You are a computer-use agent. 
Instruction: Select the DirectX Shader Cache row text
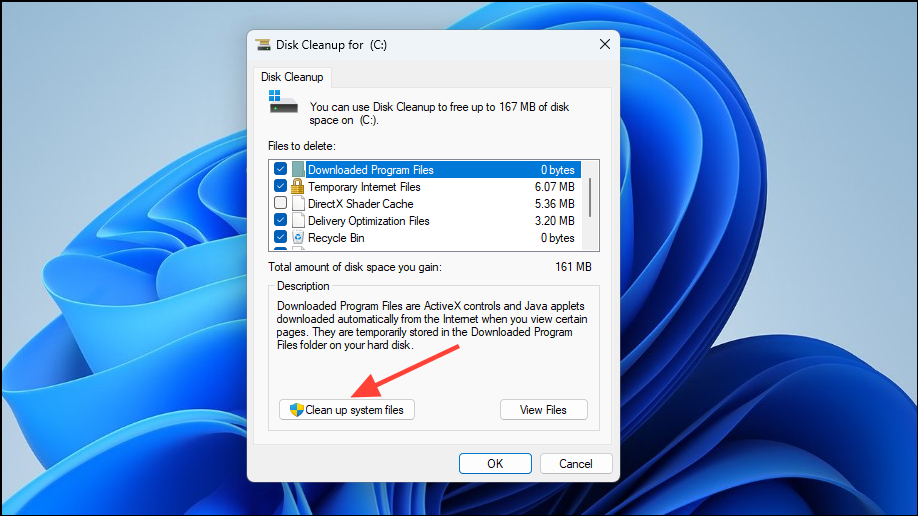point(361,204)
